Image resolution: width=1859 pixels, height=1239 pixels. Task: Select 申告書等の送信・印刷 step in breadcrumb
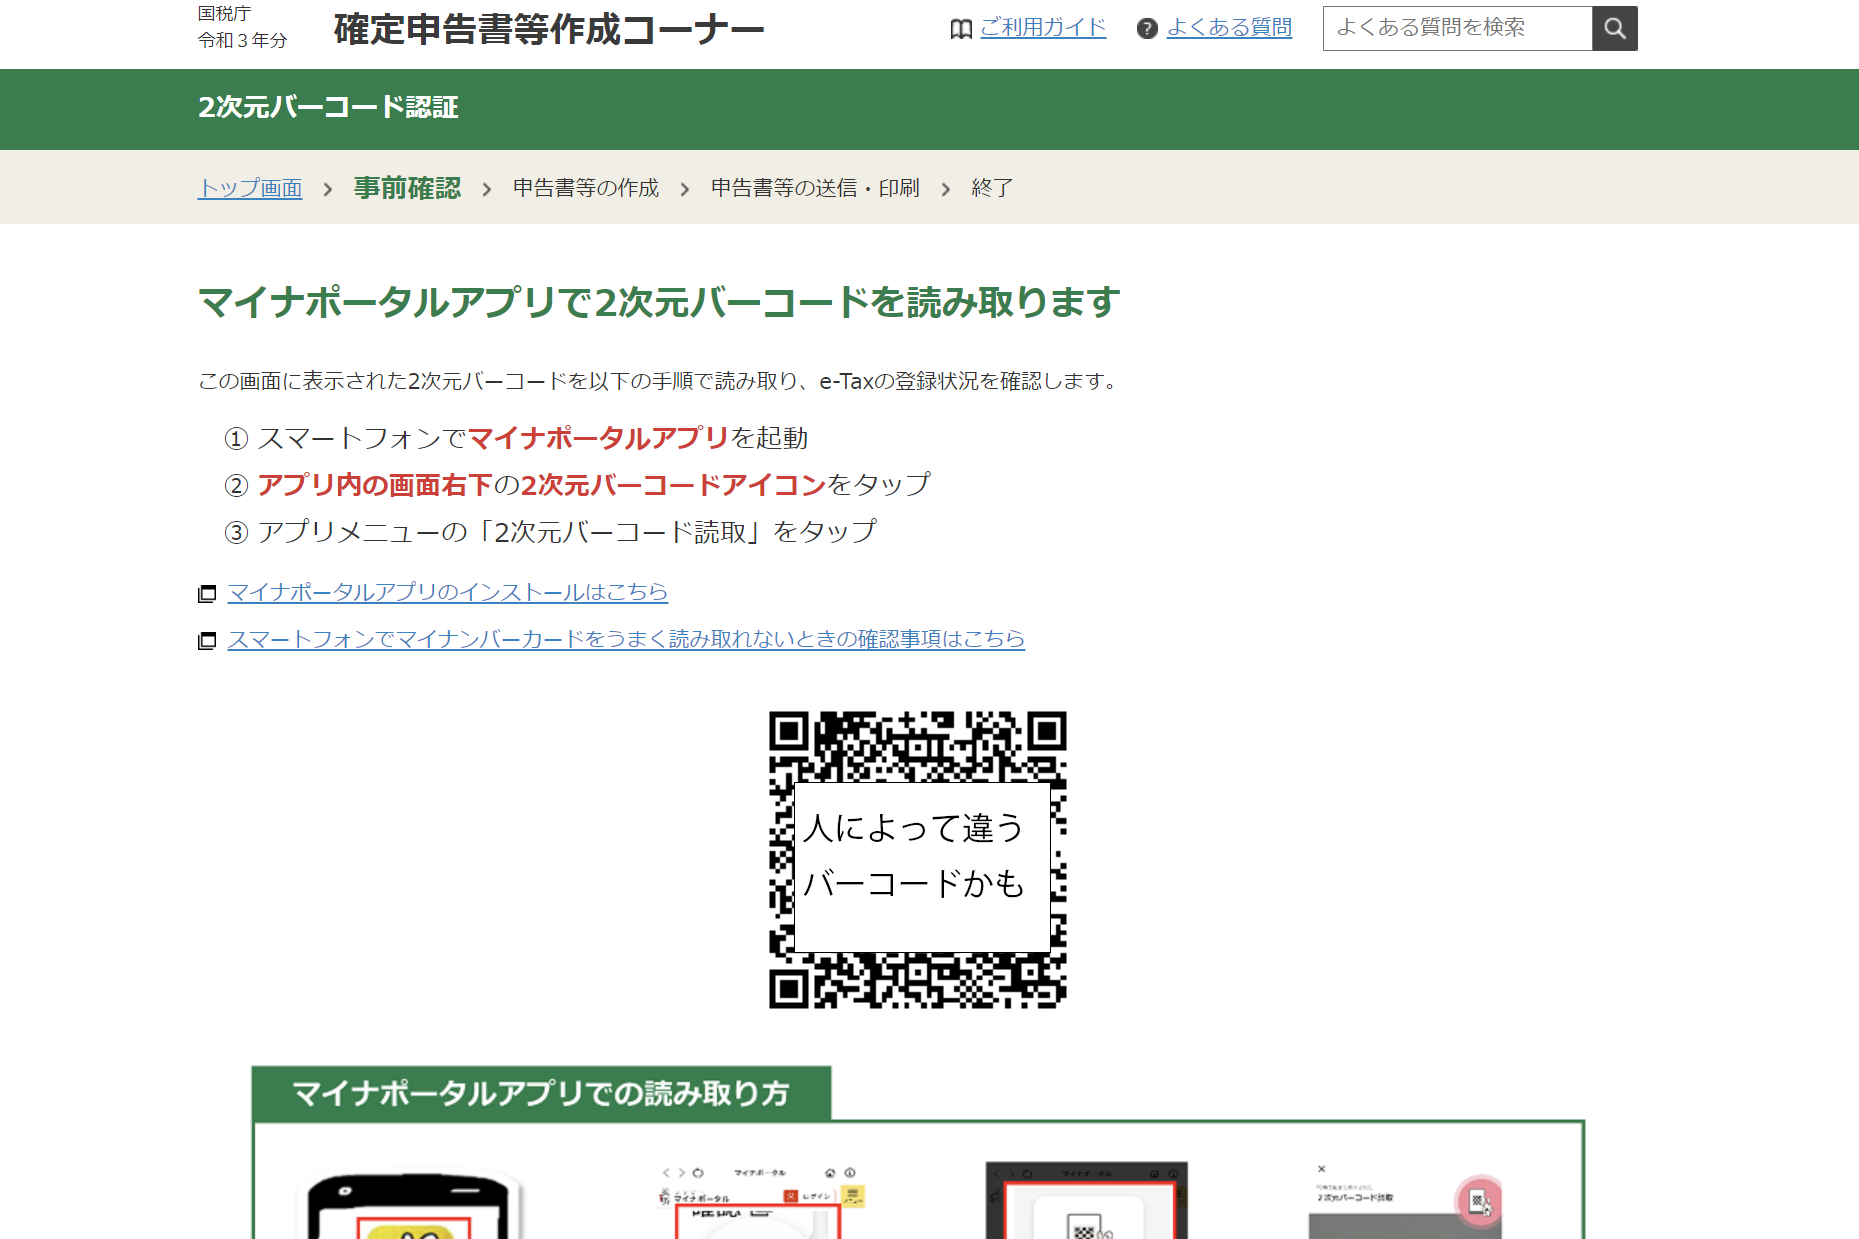815,188
